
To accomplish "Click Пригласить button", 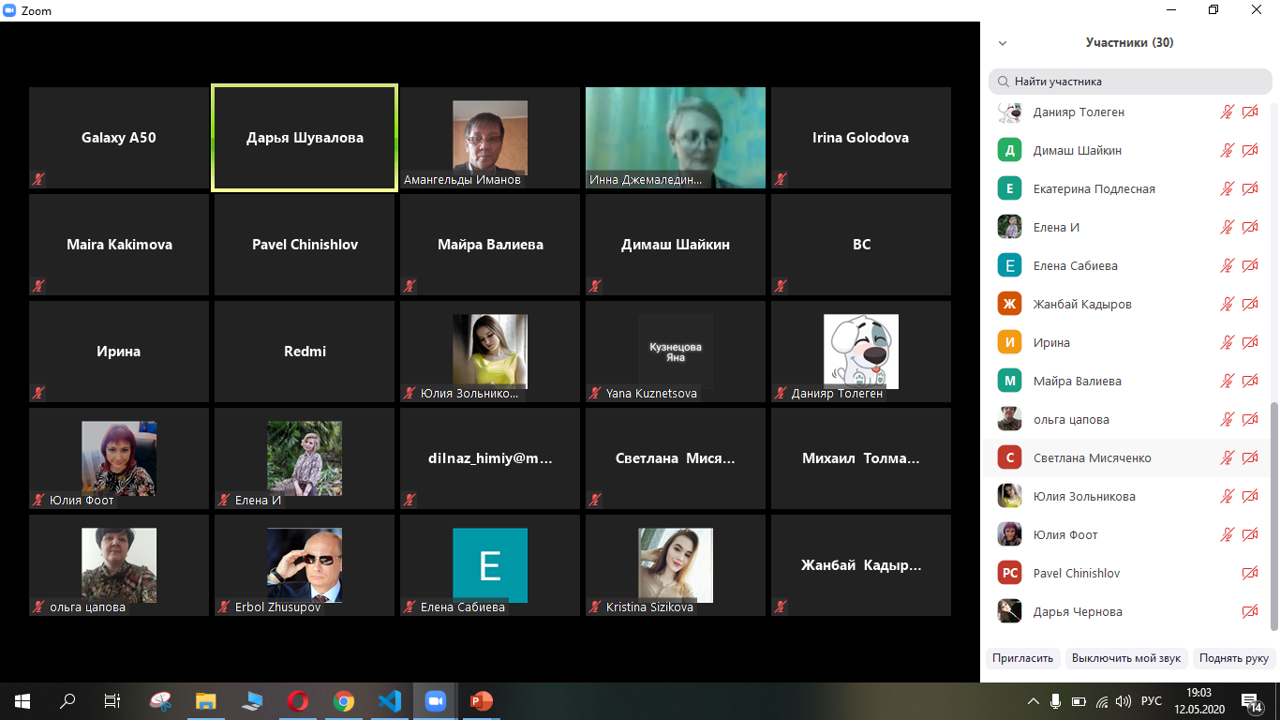I will pos(1022,658).
